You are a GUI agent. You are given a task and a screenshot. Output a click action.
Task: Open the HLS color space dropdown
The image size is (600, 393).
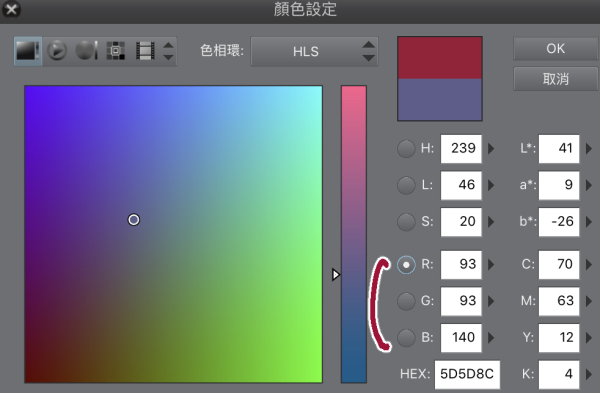point(315,51)
